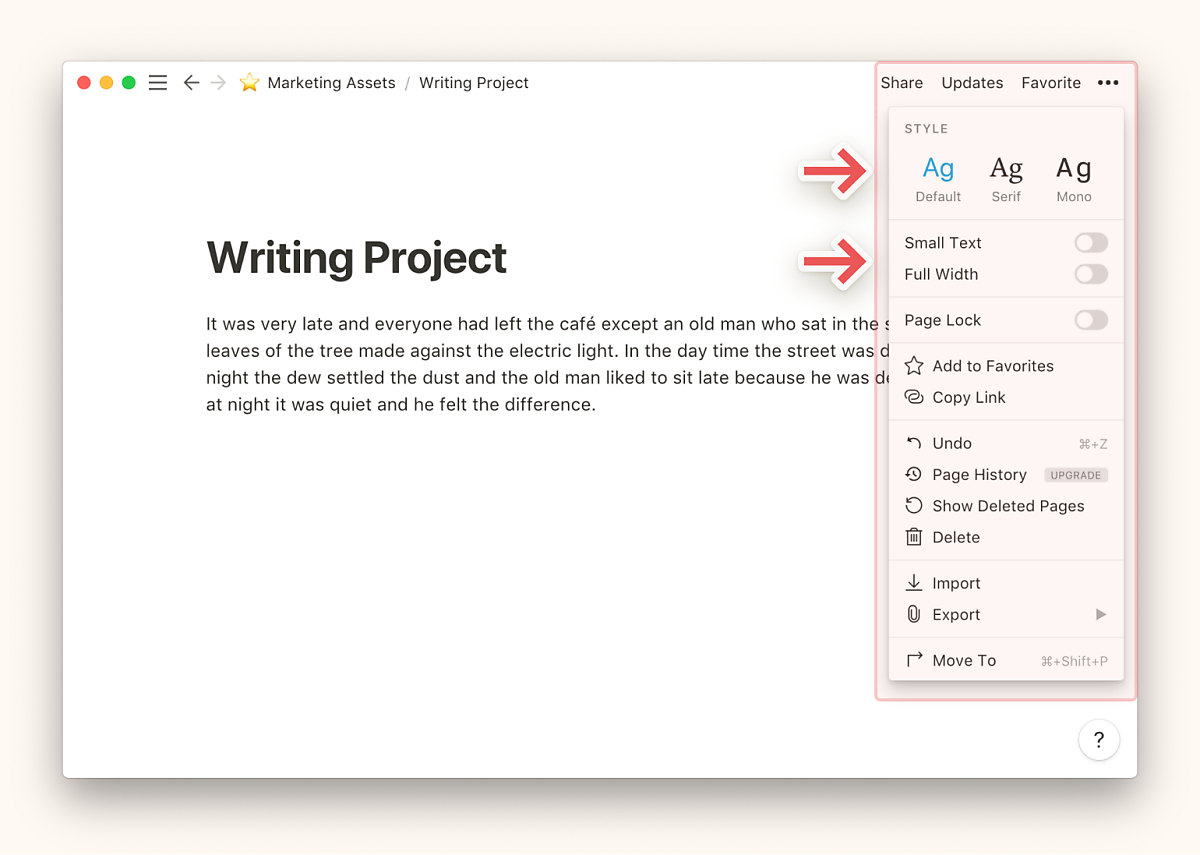Click the Show Deleted Pages icon
This screenshot has width=1200, height=855.
pos(914,506)
